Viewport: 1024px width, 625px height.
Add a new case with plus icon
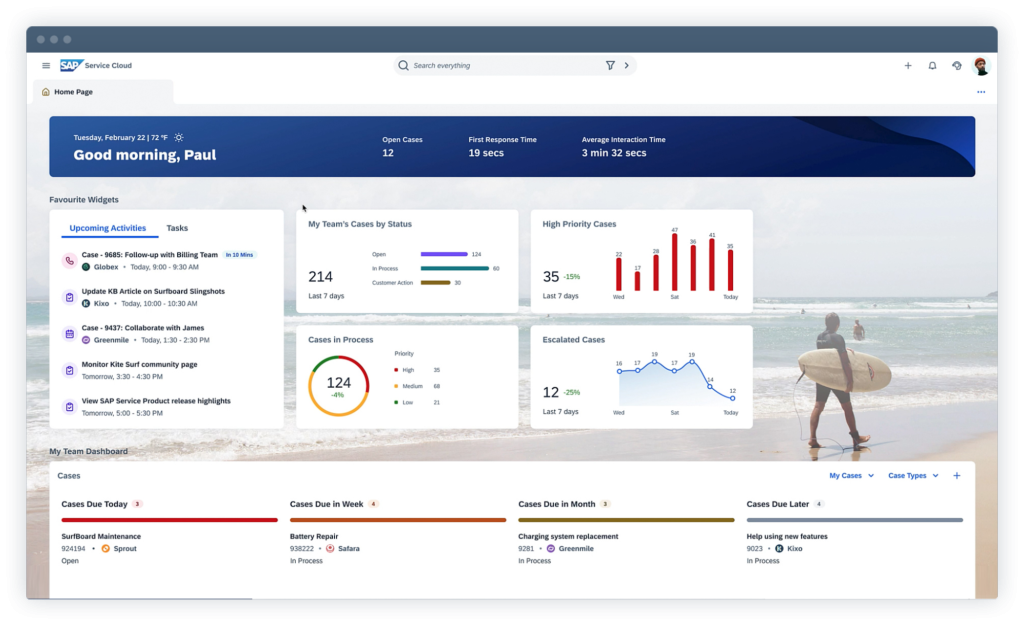(956, 476)
